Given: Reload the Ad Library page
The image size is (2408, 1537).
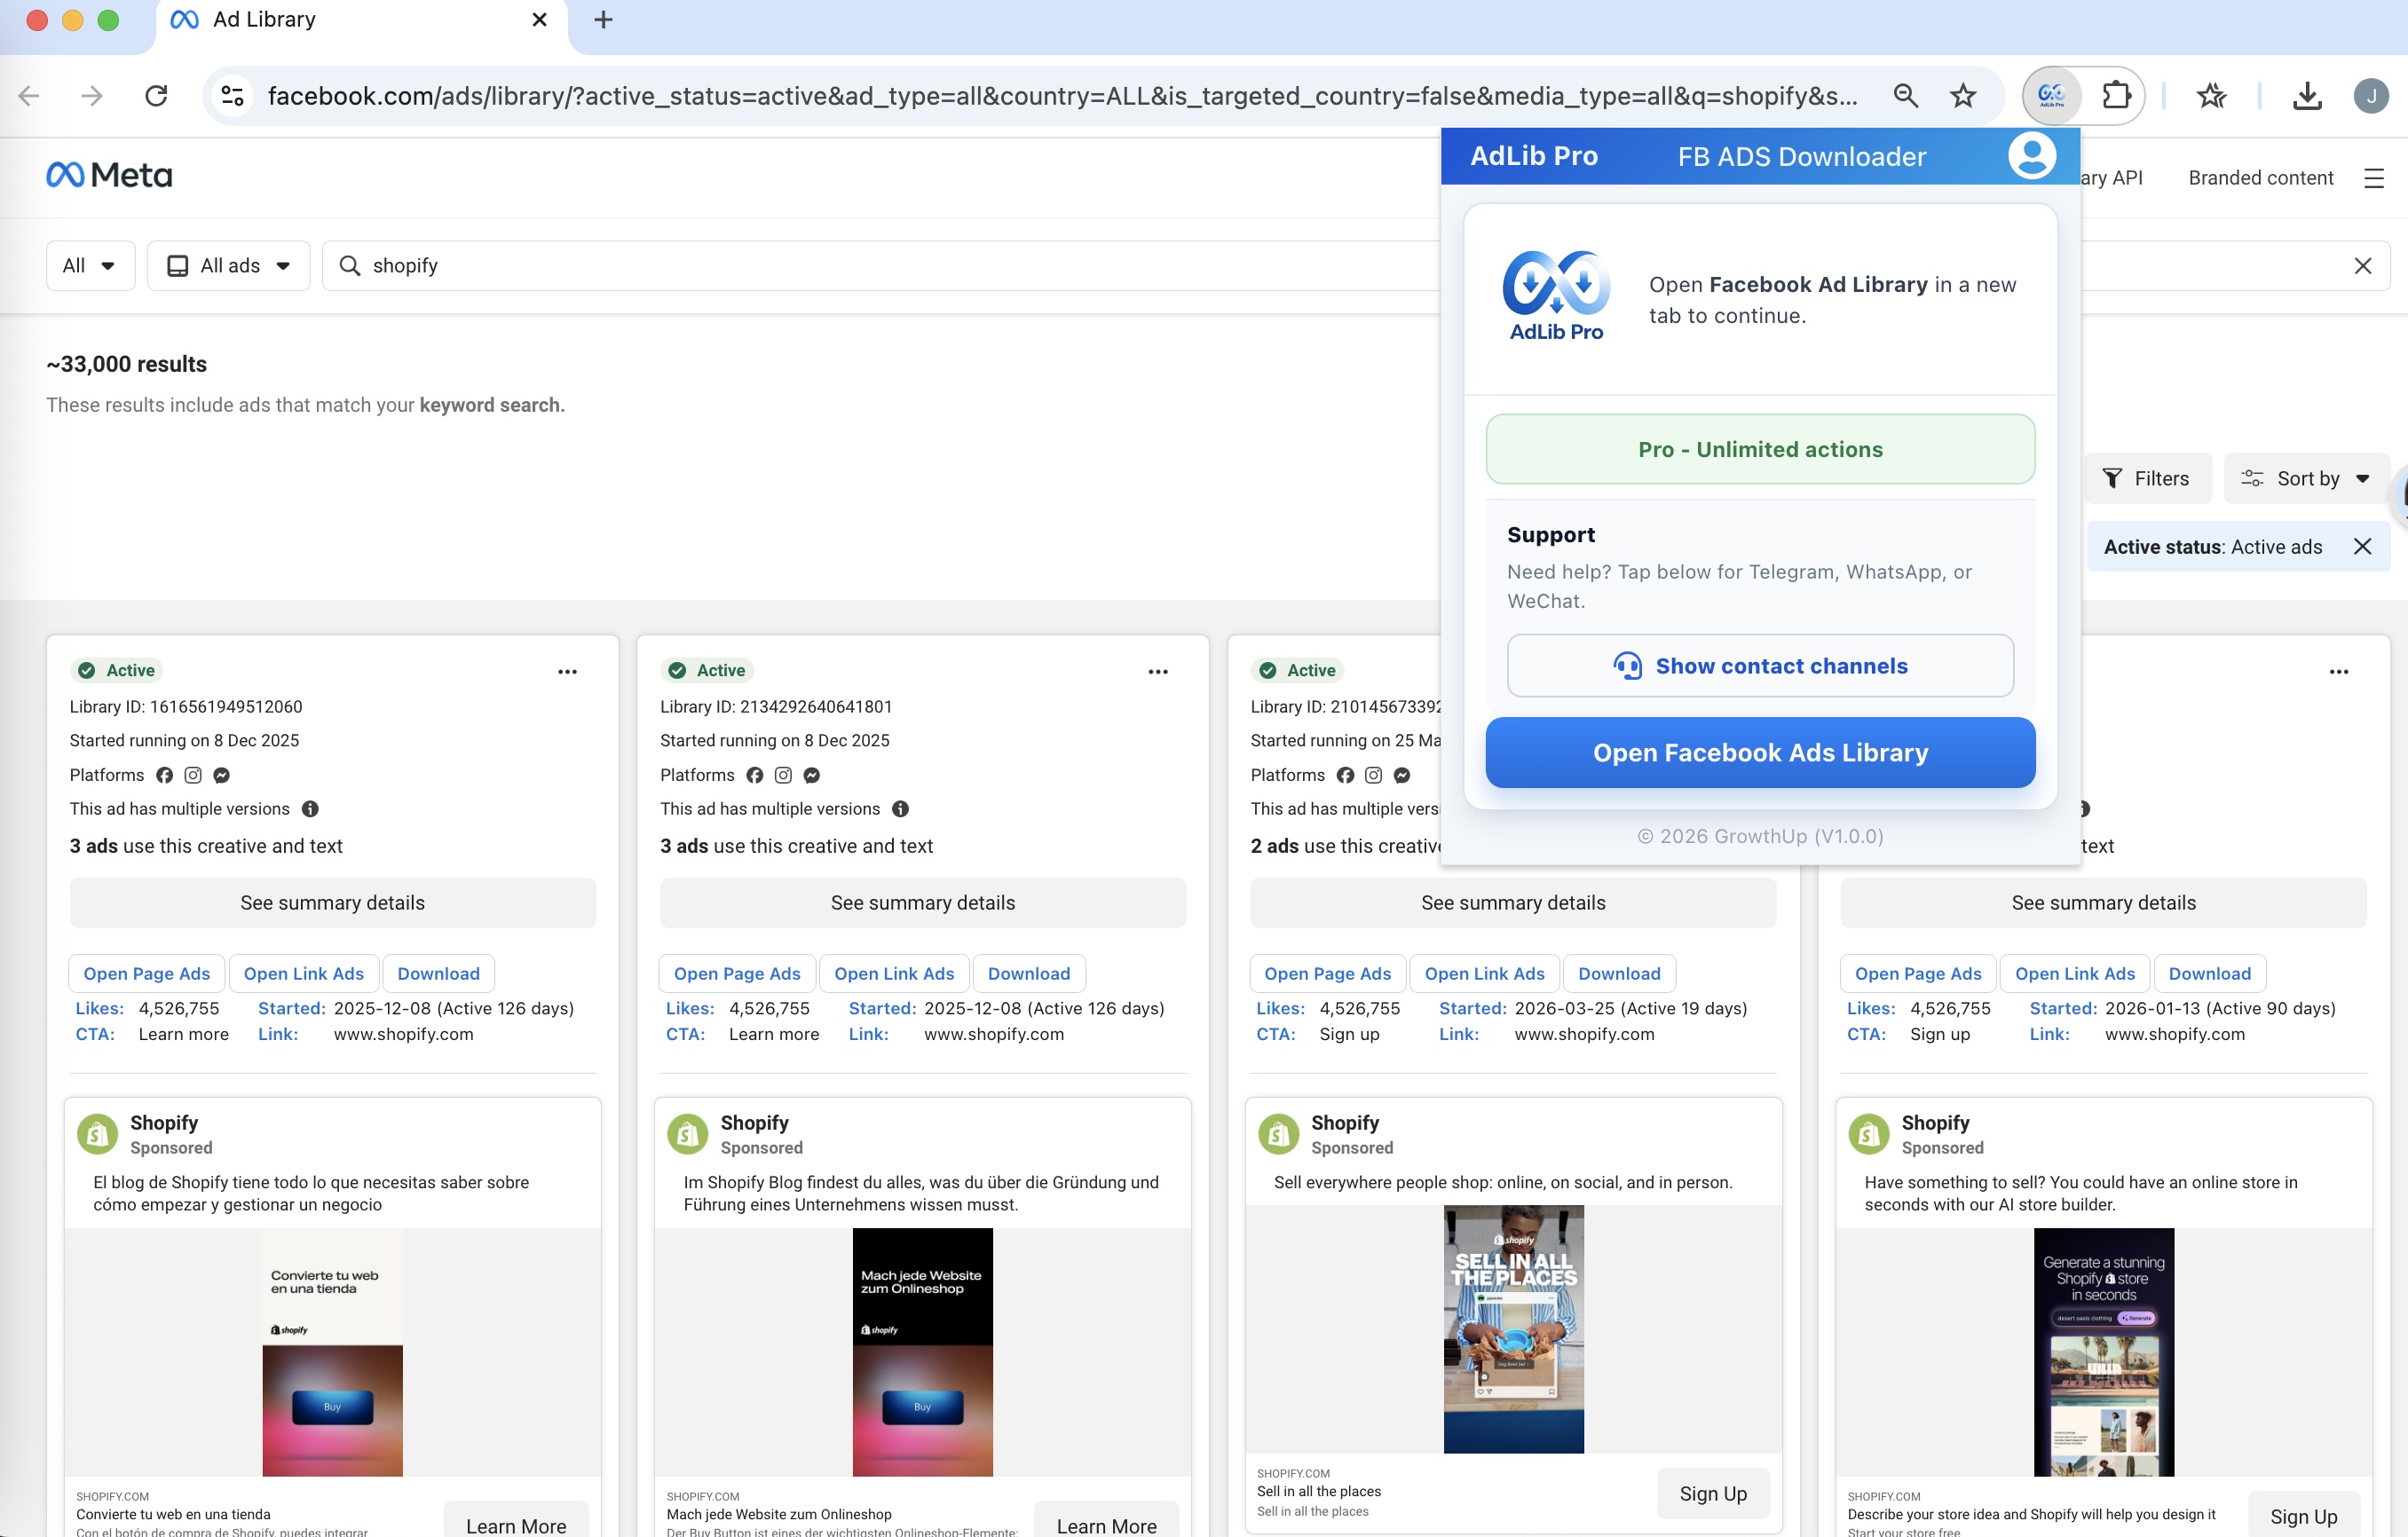Looking at the screenshot, I should tap(156, 96).
